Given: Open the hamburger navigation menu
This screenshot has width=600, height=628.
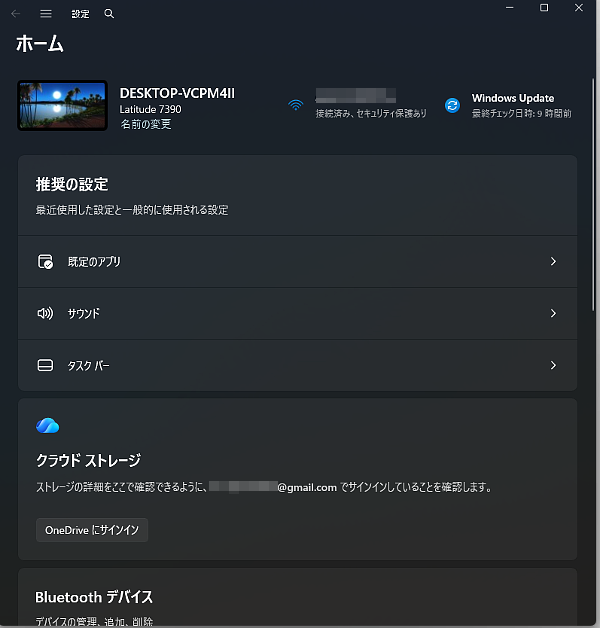Looking at the screenshot, I should tap(46, 14).
